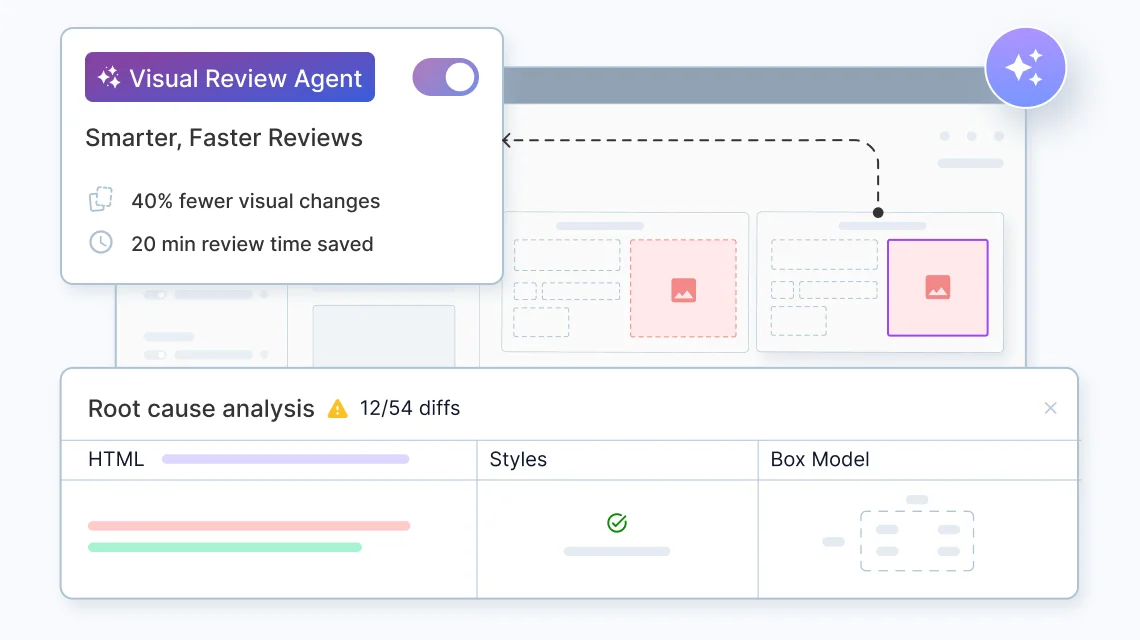
Task: Click the green checkmark in the Styles column
Action: (x=617, y=521)
